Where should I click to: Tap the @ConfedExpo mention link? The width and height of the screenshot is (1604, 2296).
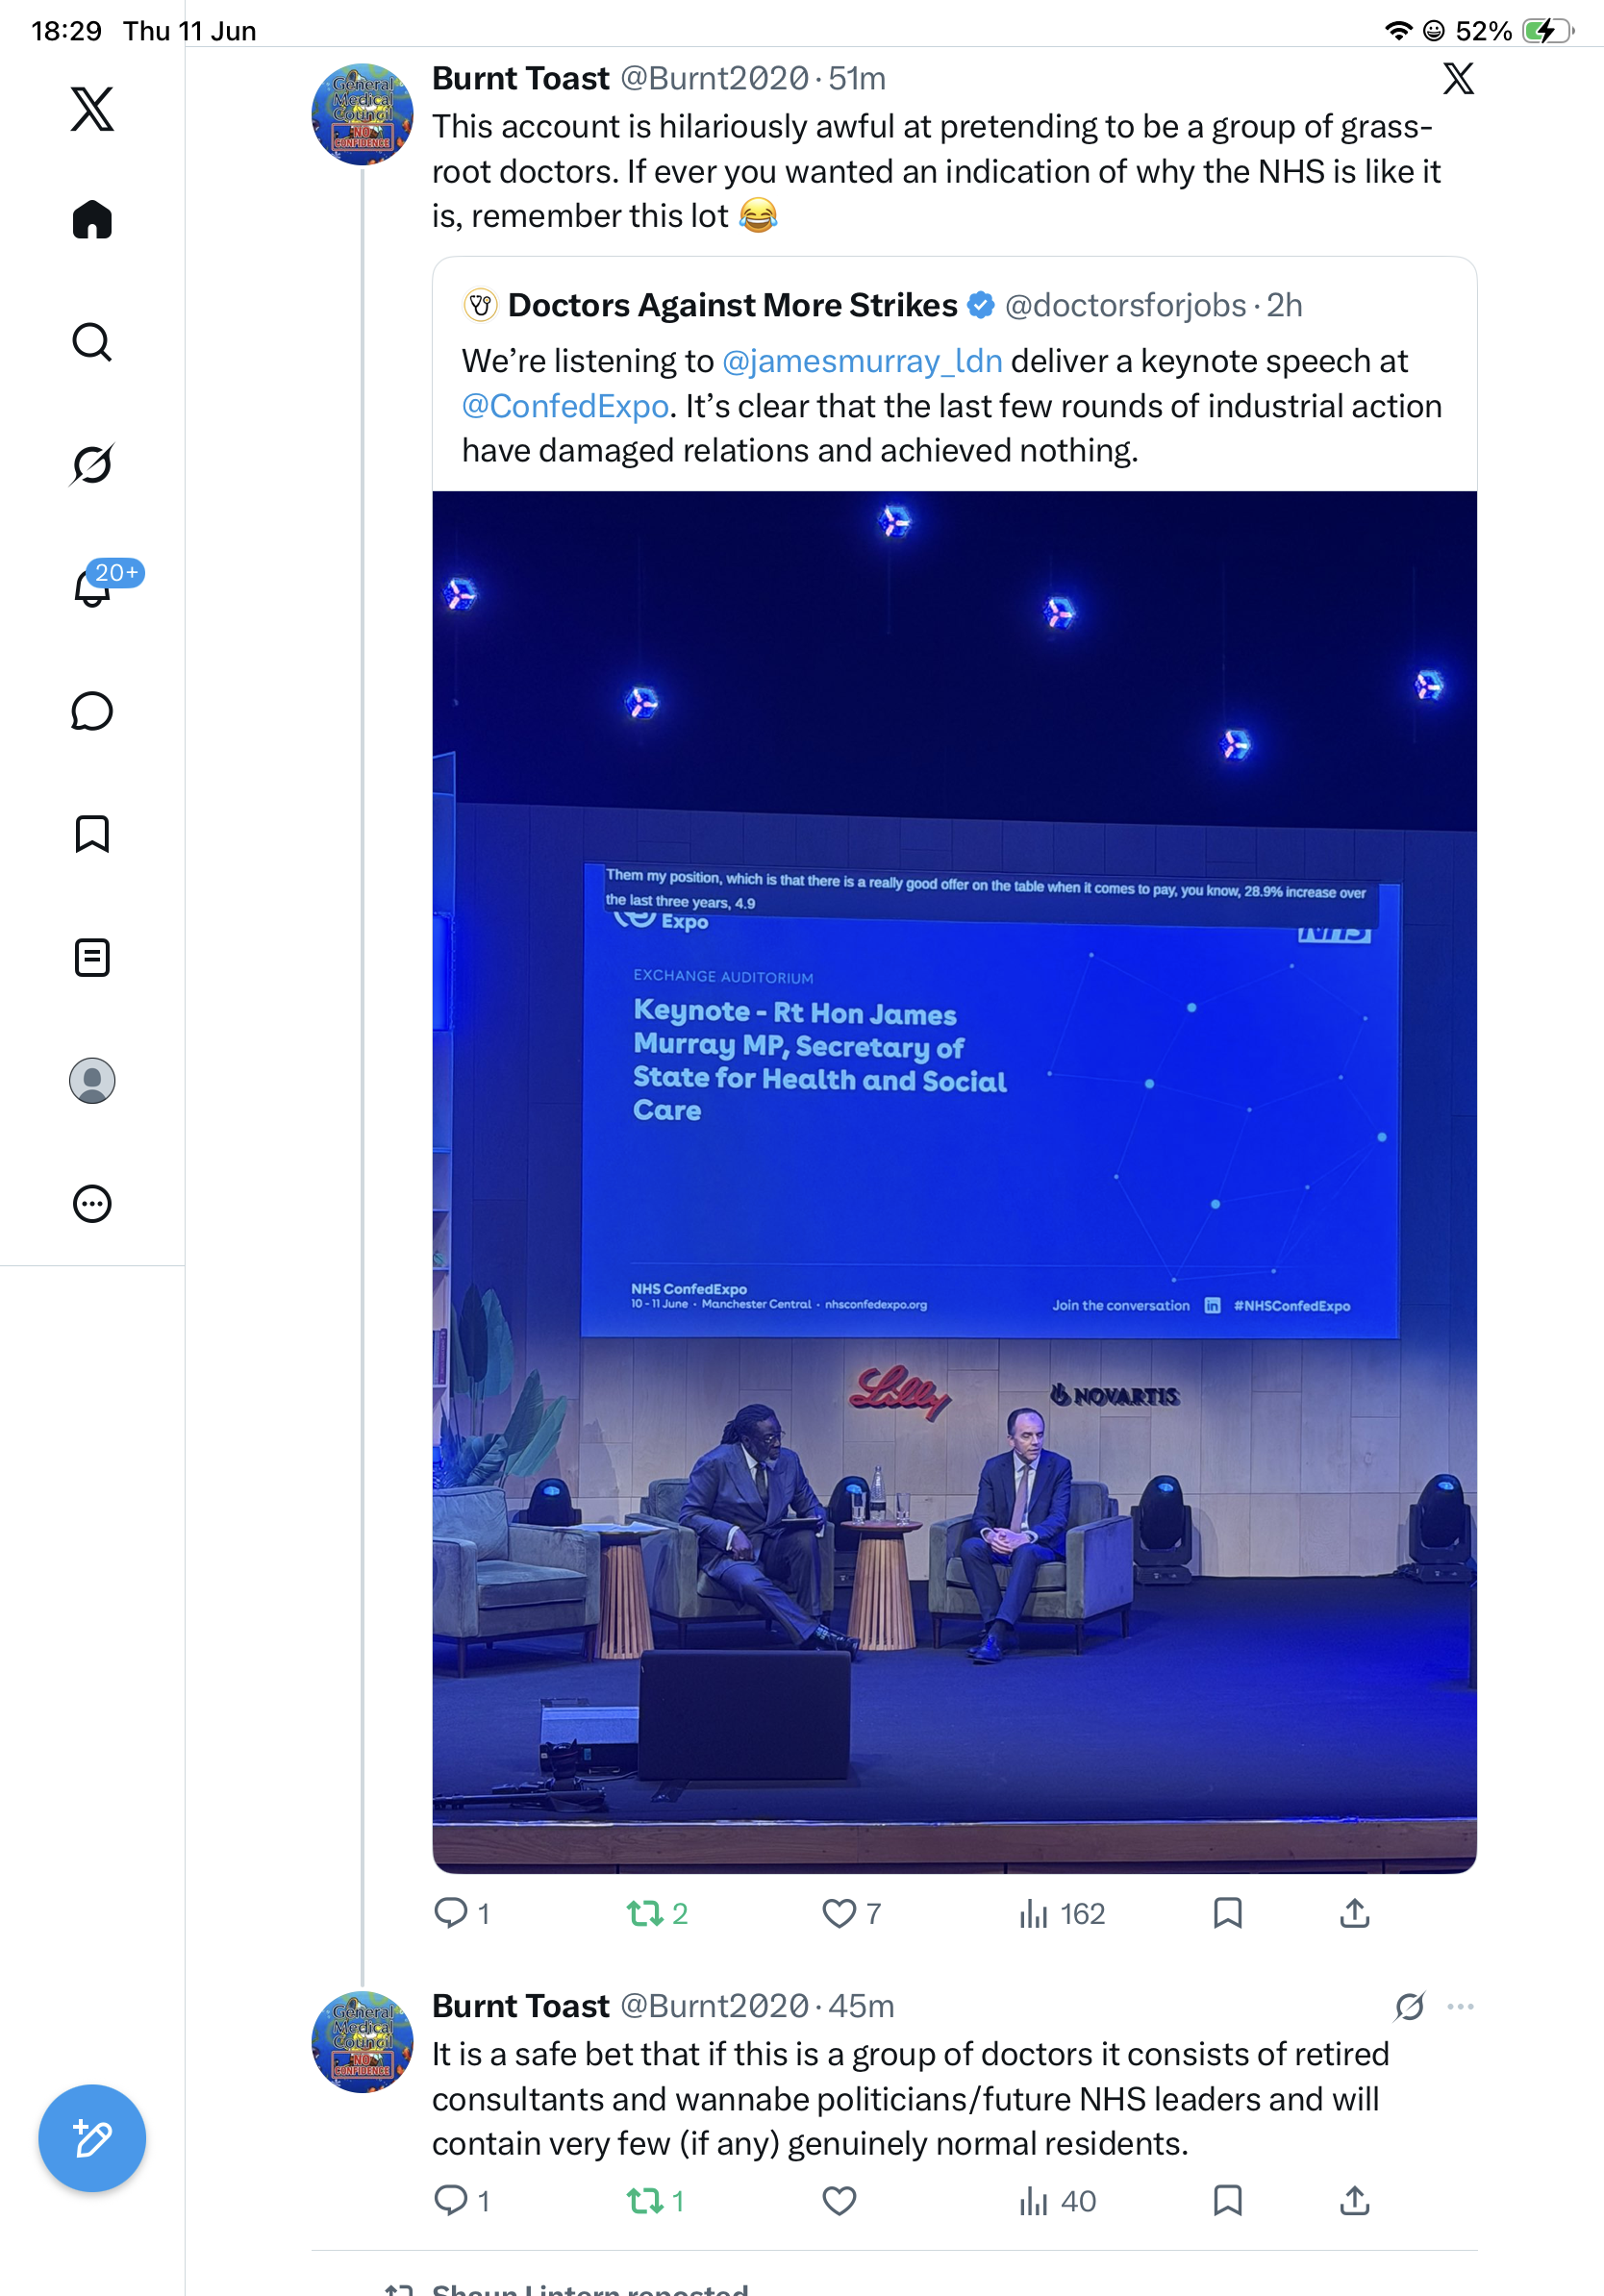click(x=565, y=406)
